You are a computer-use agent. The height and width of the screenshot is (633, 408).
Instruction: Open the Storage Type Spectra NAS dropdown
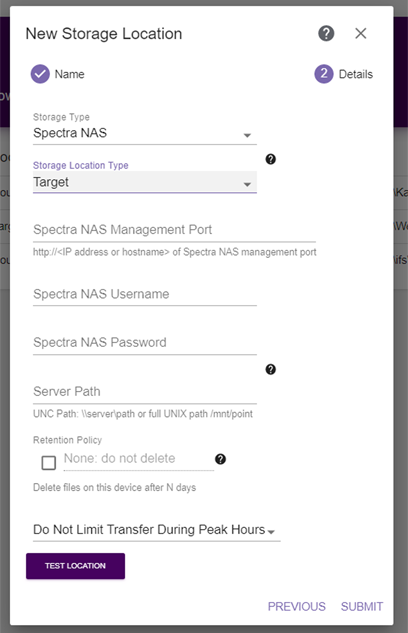tap(144, 133)
